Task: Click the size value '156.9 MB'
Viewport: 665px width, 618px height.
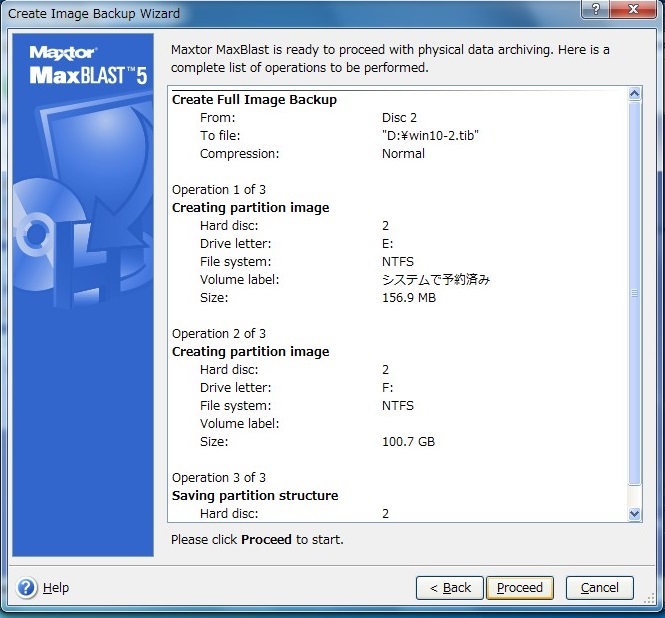Action: 409,297
